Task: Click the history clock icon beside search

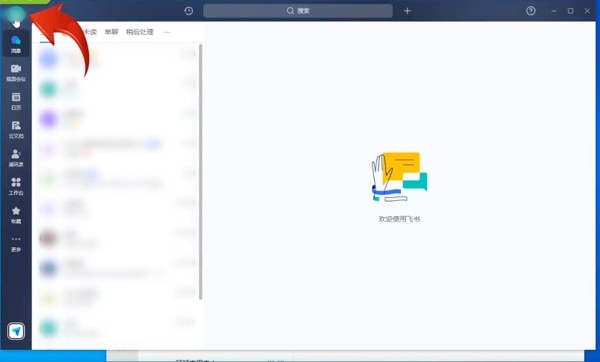Action: [x=189, y=11]
